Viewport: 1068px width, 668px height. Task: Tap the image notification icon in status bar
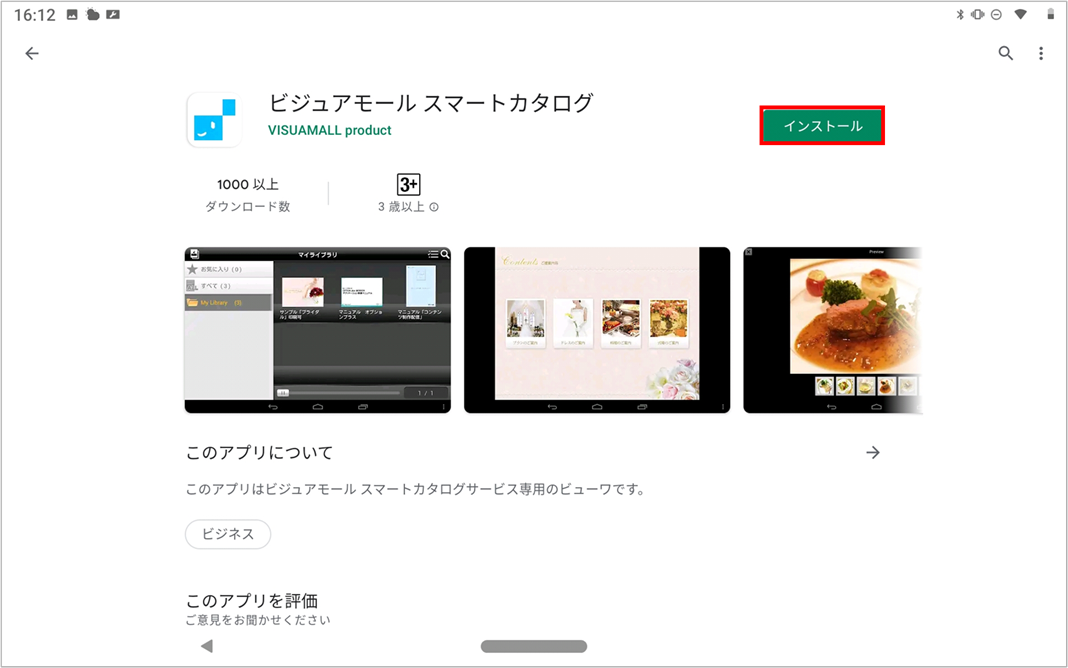72,14
